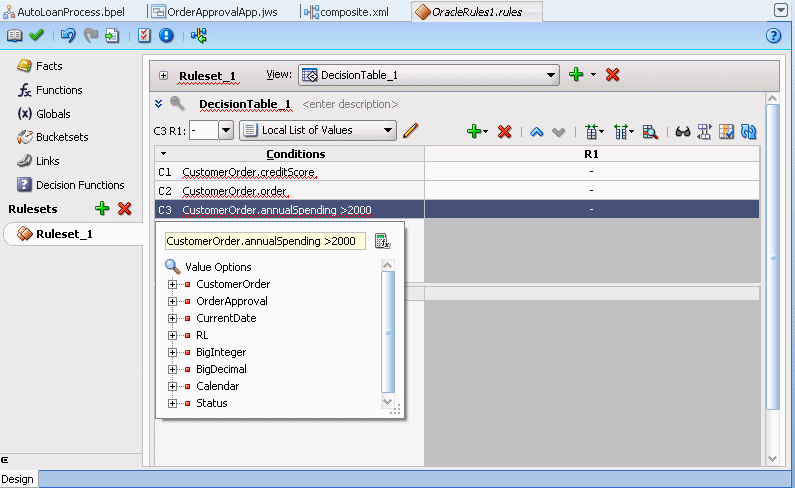The width and height of the screenshot is (795, 488).
Task: Select the RL tree item
Action: point(202,335)
